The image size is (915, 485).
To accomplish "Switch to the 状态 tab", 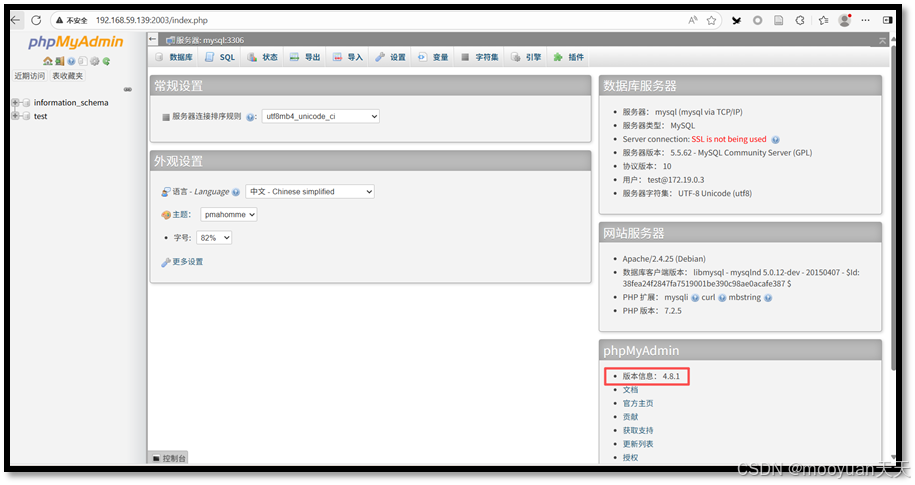I will pos(263,57).
